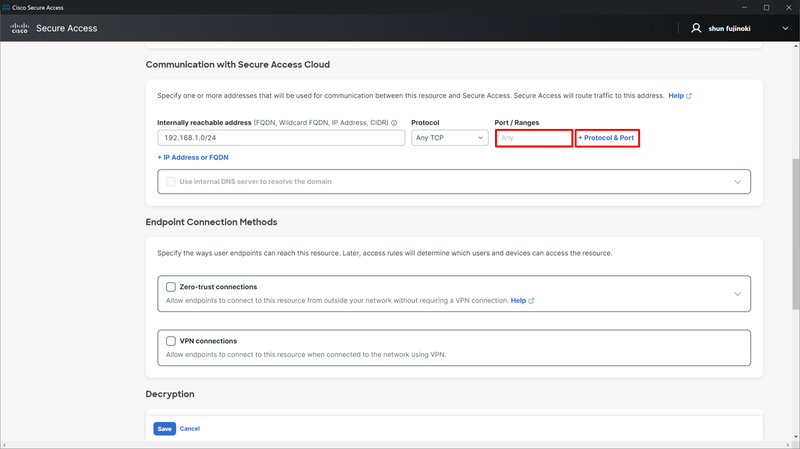The height and width of the screenshot is (449, 800).
Task: Expand the Zero-trust connections panel chevron
Action: (738, 294)
